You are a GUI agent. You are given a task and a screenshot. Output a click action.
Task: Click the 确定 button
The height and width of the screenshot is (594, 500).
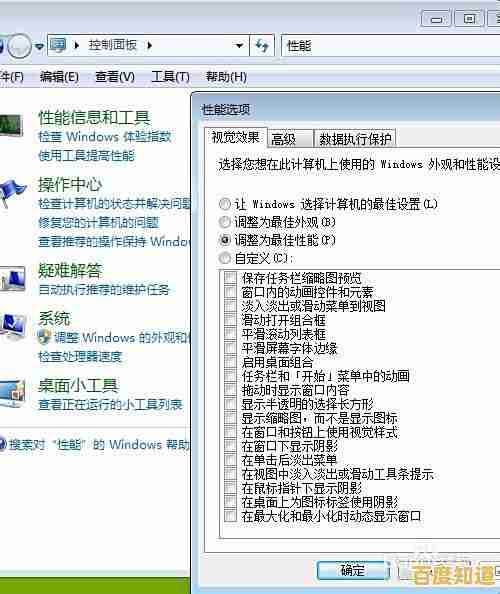click(353, 570)
